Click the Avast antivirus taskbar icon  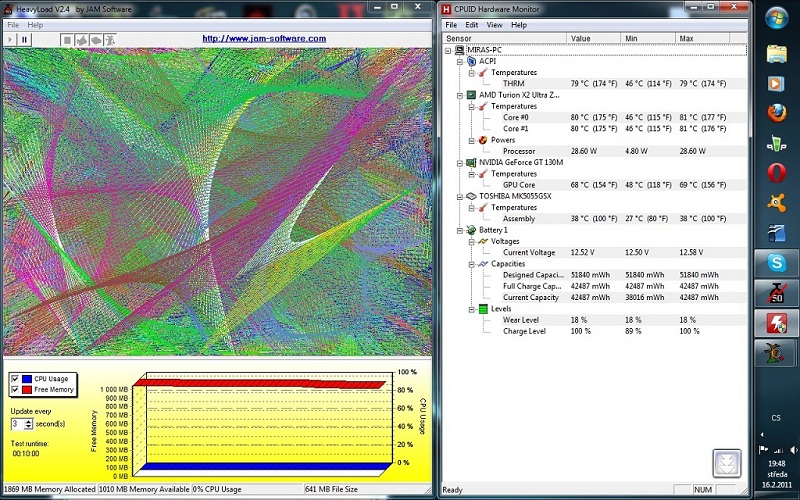[x=776, y=202]
